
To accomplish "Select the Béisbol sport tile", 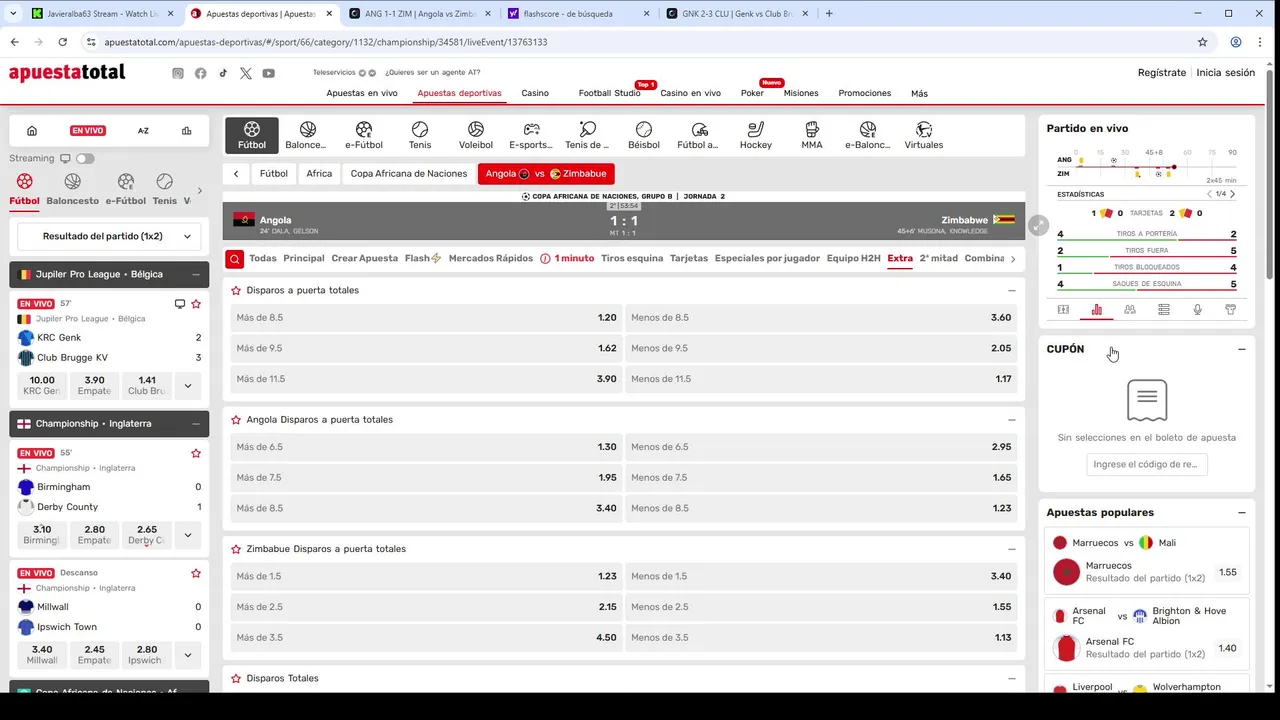I will point(644,135).
